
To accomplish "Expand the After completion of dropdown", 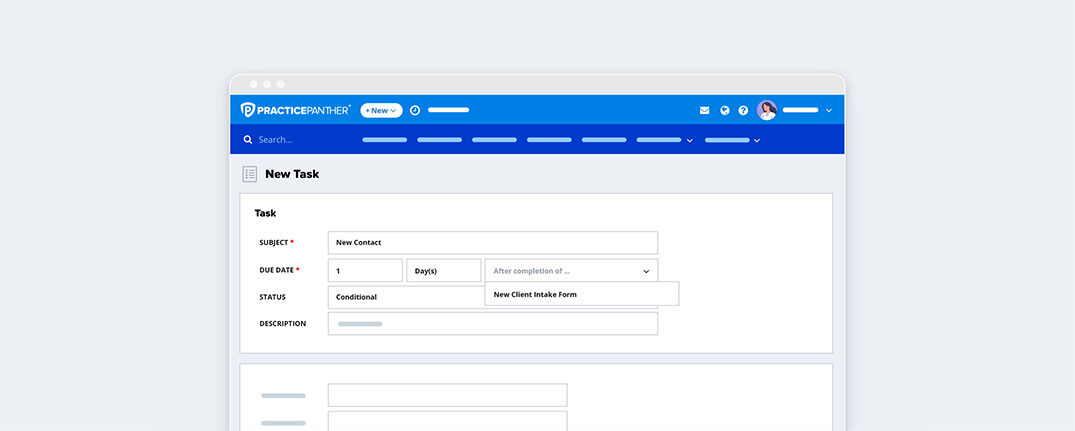I will (571, 271).
